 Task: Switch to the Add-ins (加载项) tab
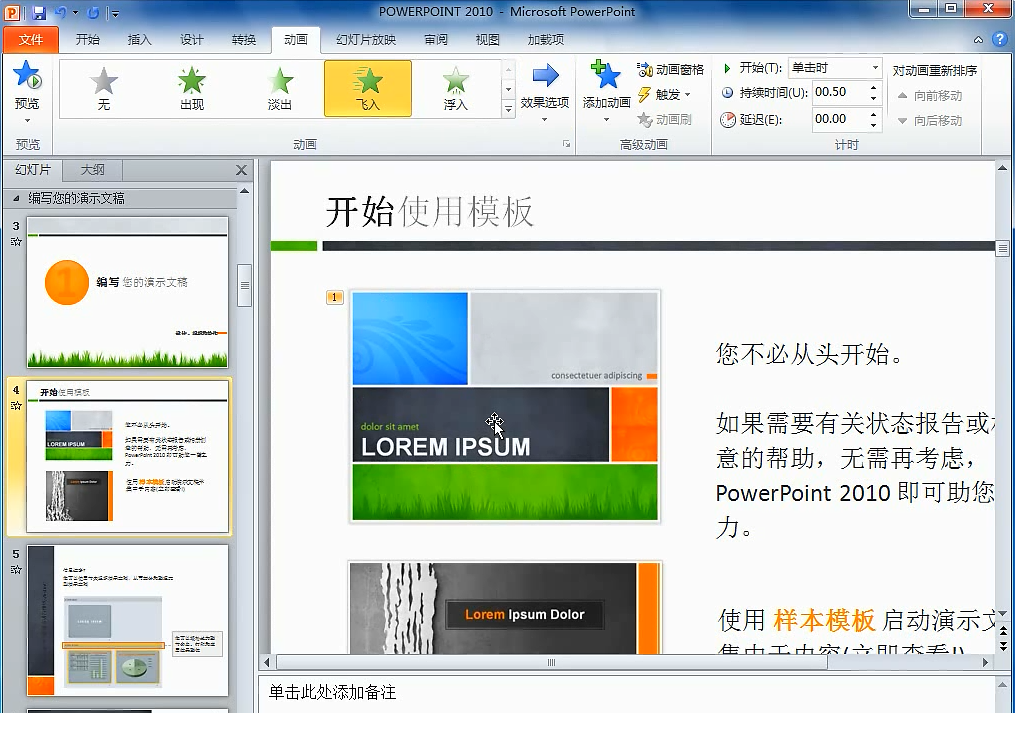click(x=546, y=40)
